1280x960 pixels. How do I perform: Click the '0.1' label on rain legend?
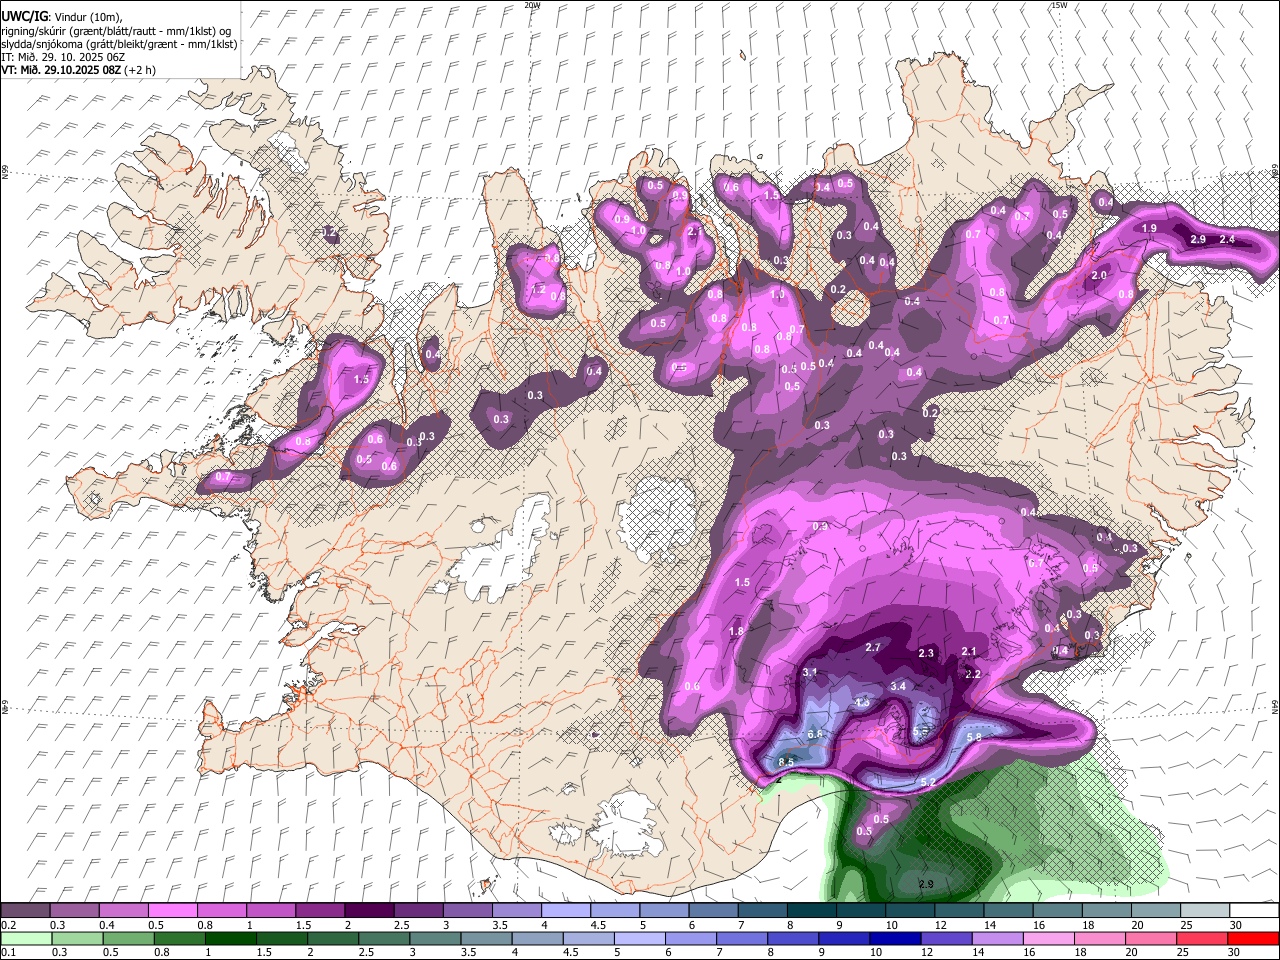pos(8,953)
